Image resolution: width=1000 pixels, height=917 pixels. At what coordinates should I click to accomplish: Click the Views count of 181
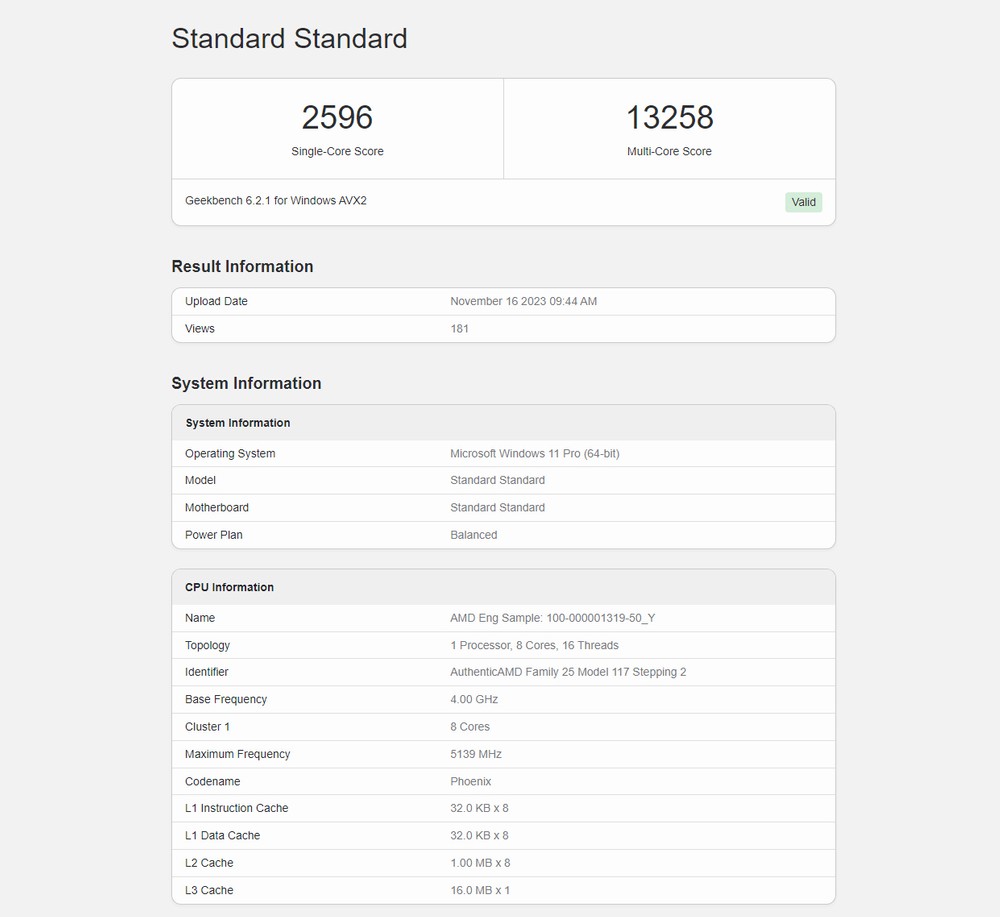point(459,329)
